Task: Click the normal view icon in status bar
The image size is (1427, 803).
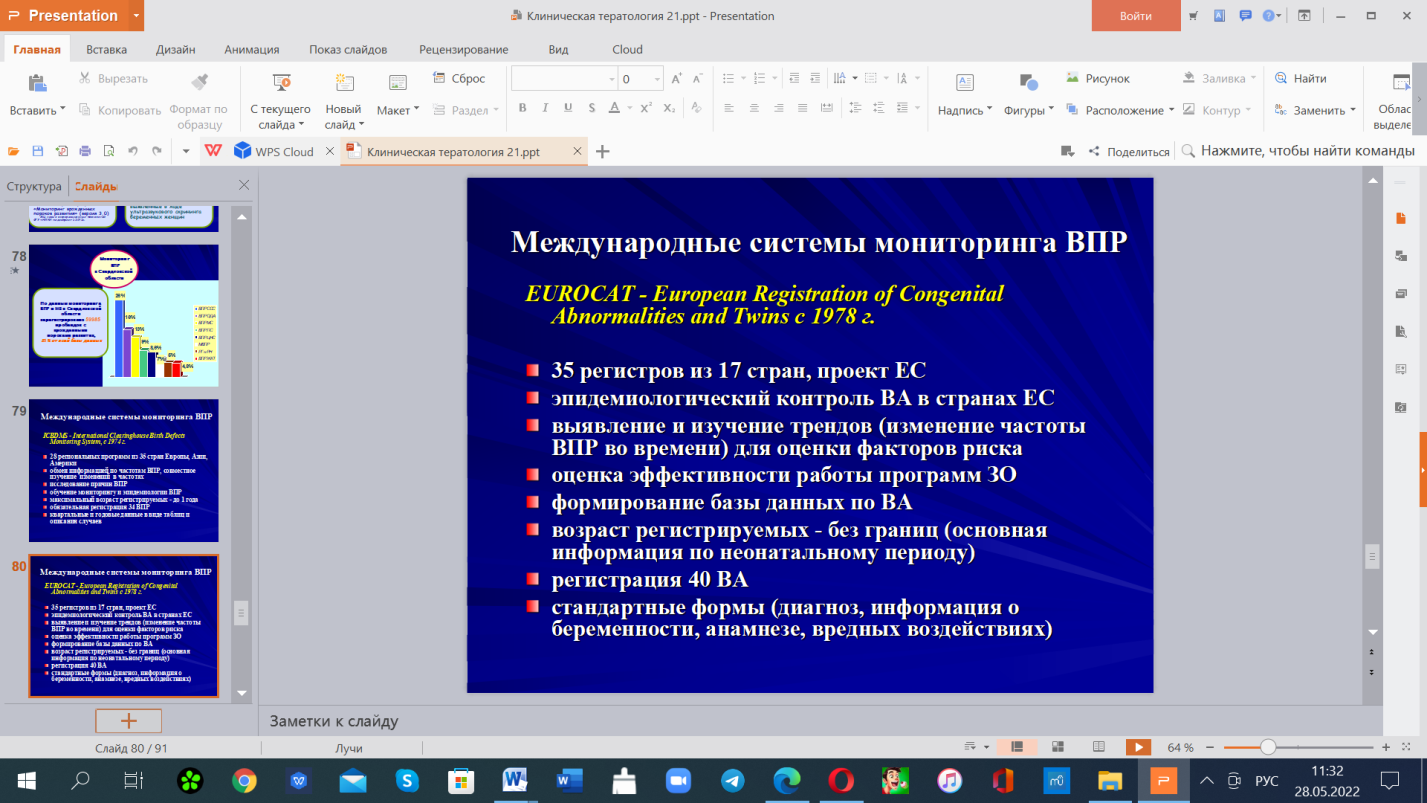Action: pos(1017,747)
